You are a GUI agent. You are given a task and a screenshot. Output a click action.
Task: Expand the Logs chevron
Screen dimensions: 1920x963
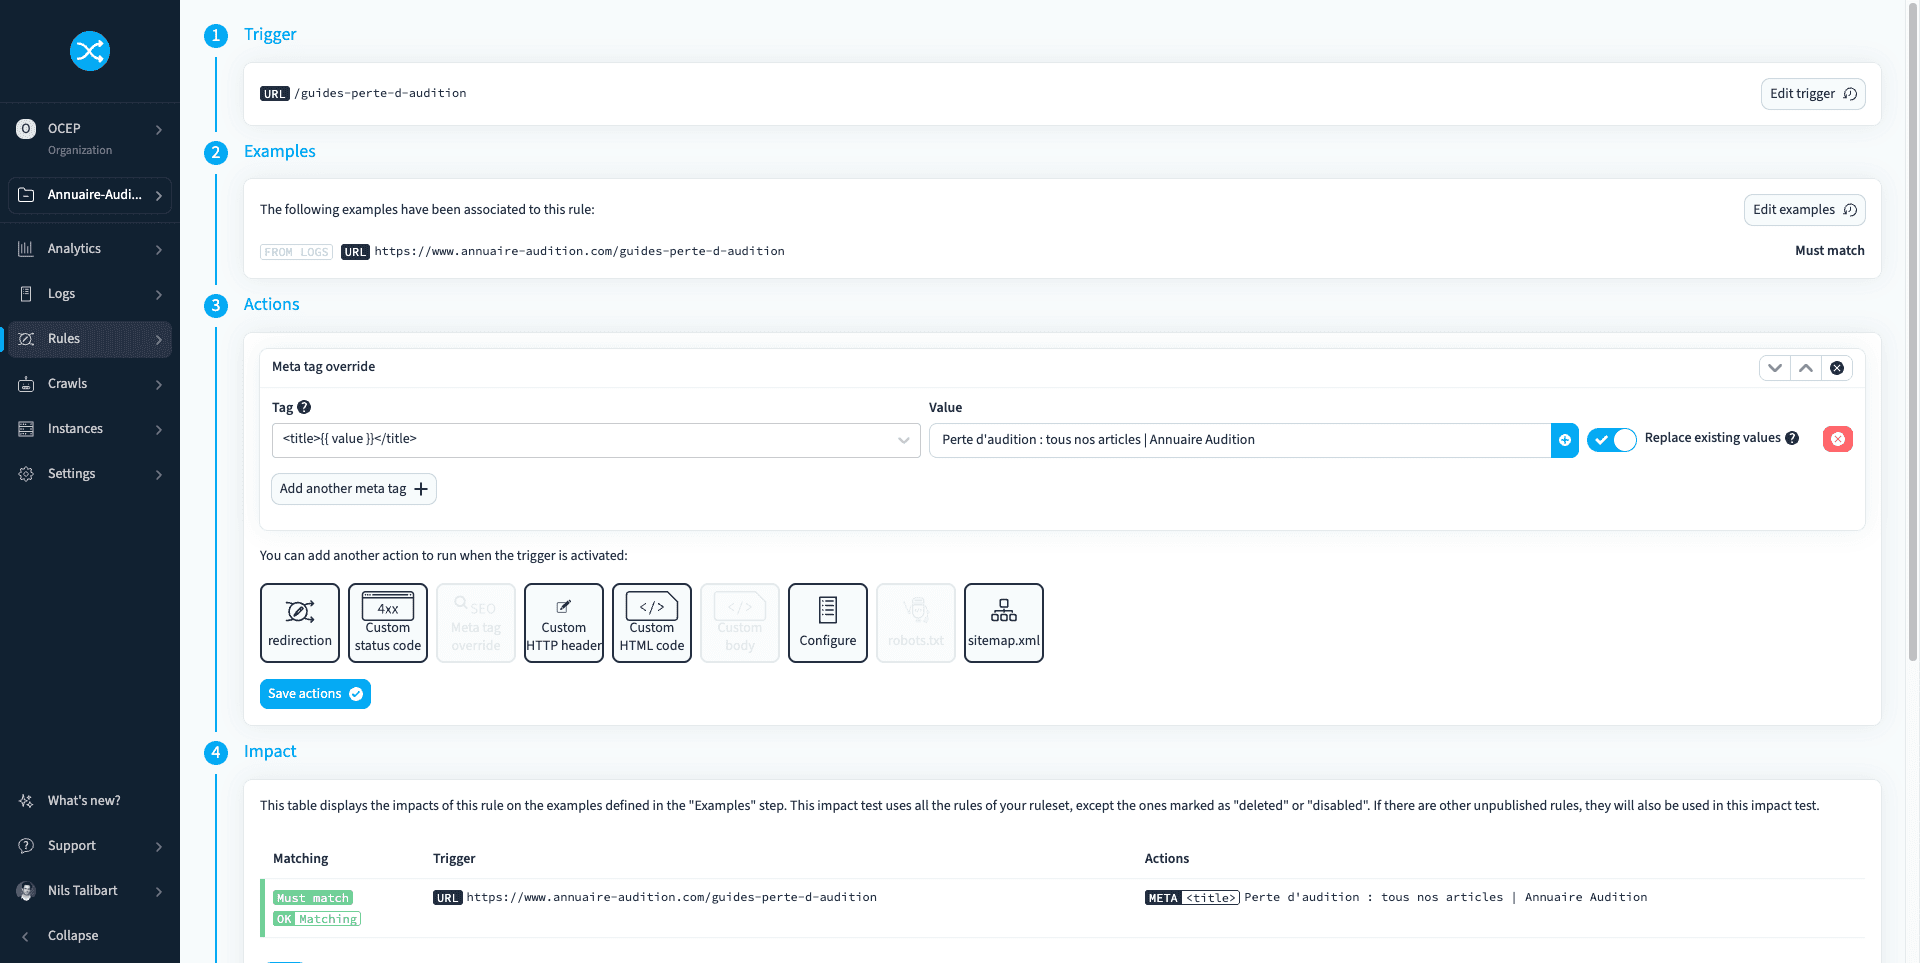click(159, 295)
